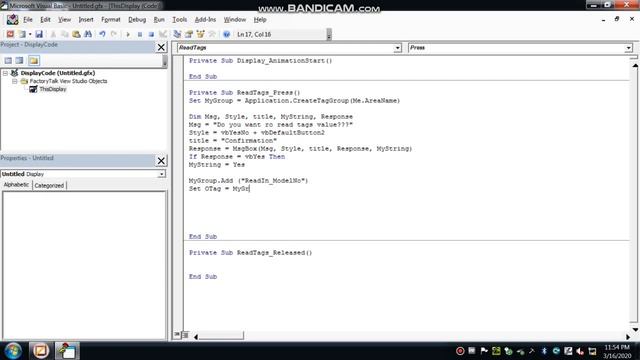Open the Run menu
Viewport: 640px width, 360px height.
click(x=159, y=20)
